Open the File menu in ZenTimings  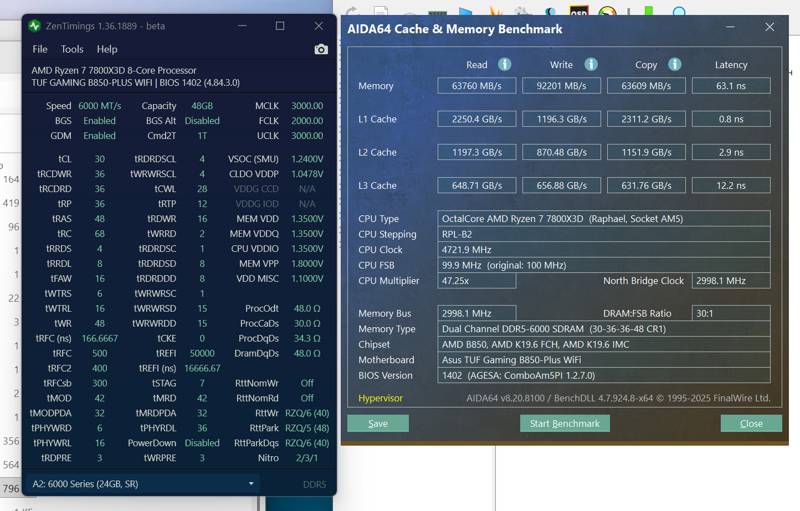pos(40,49)
